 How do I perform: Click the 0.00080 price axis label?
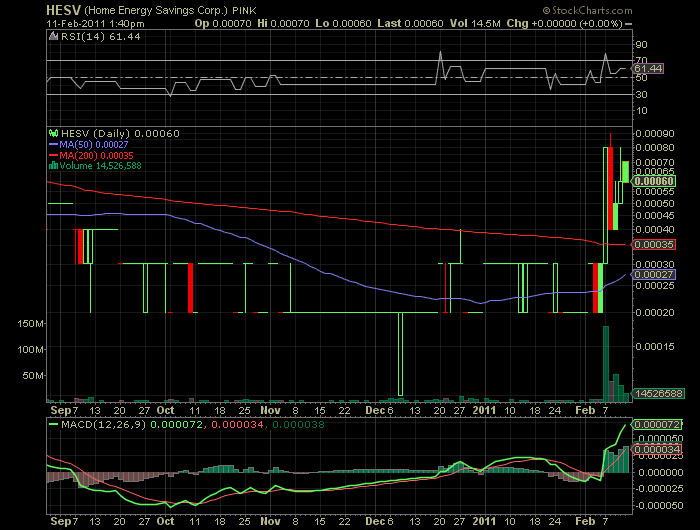click(655, 147)
